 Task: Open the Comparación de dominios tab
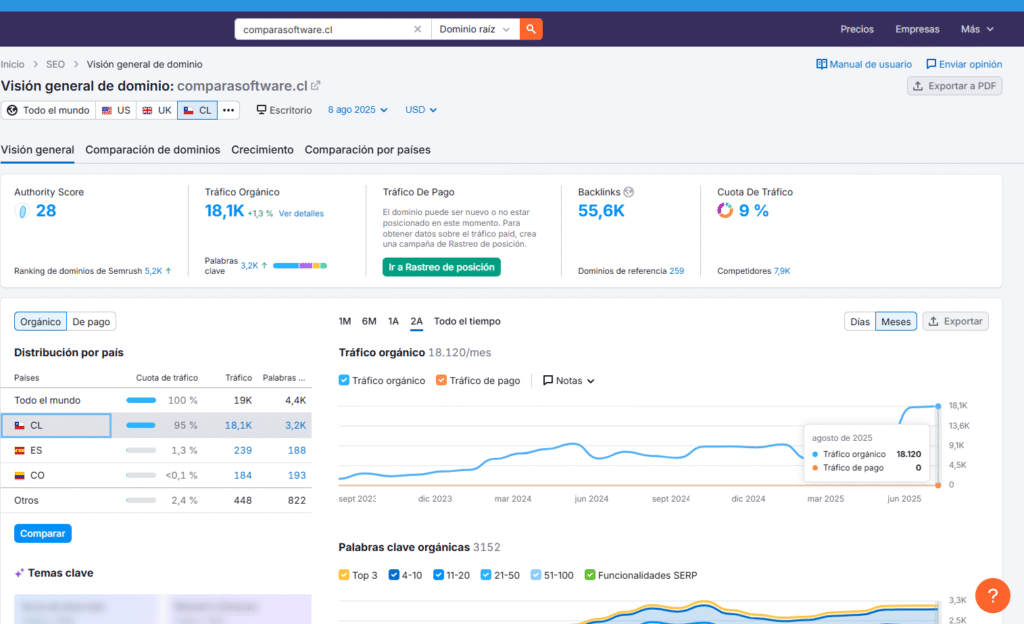coord(153,149)
